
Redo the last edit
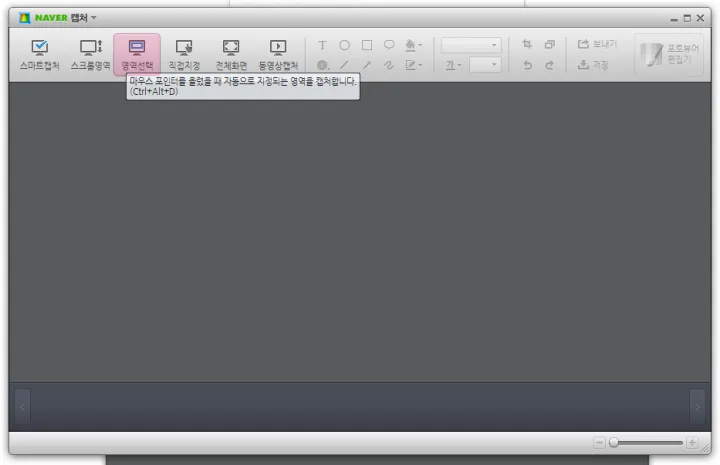(549, 65)
